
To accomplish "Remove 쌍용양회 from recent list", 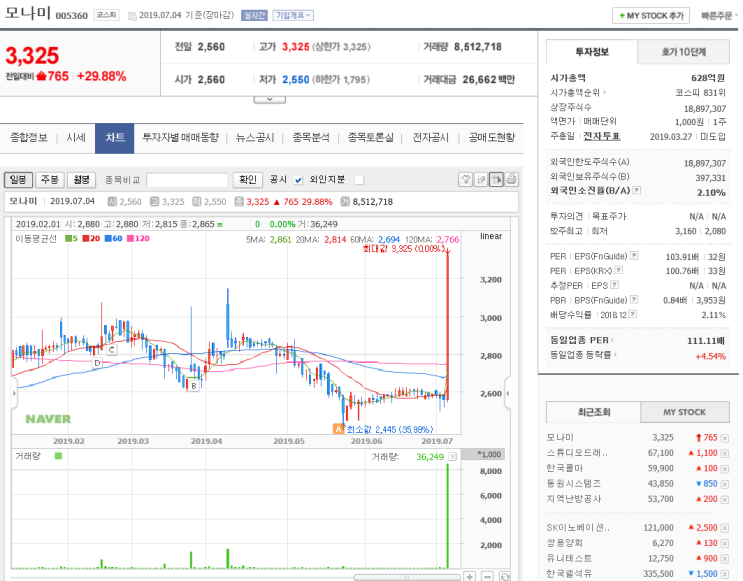I will click(x=725, y=544).
